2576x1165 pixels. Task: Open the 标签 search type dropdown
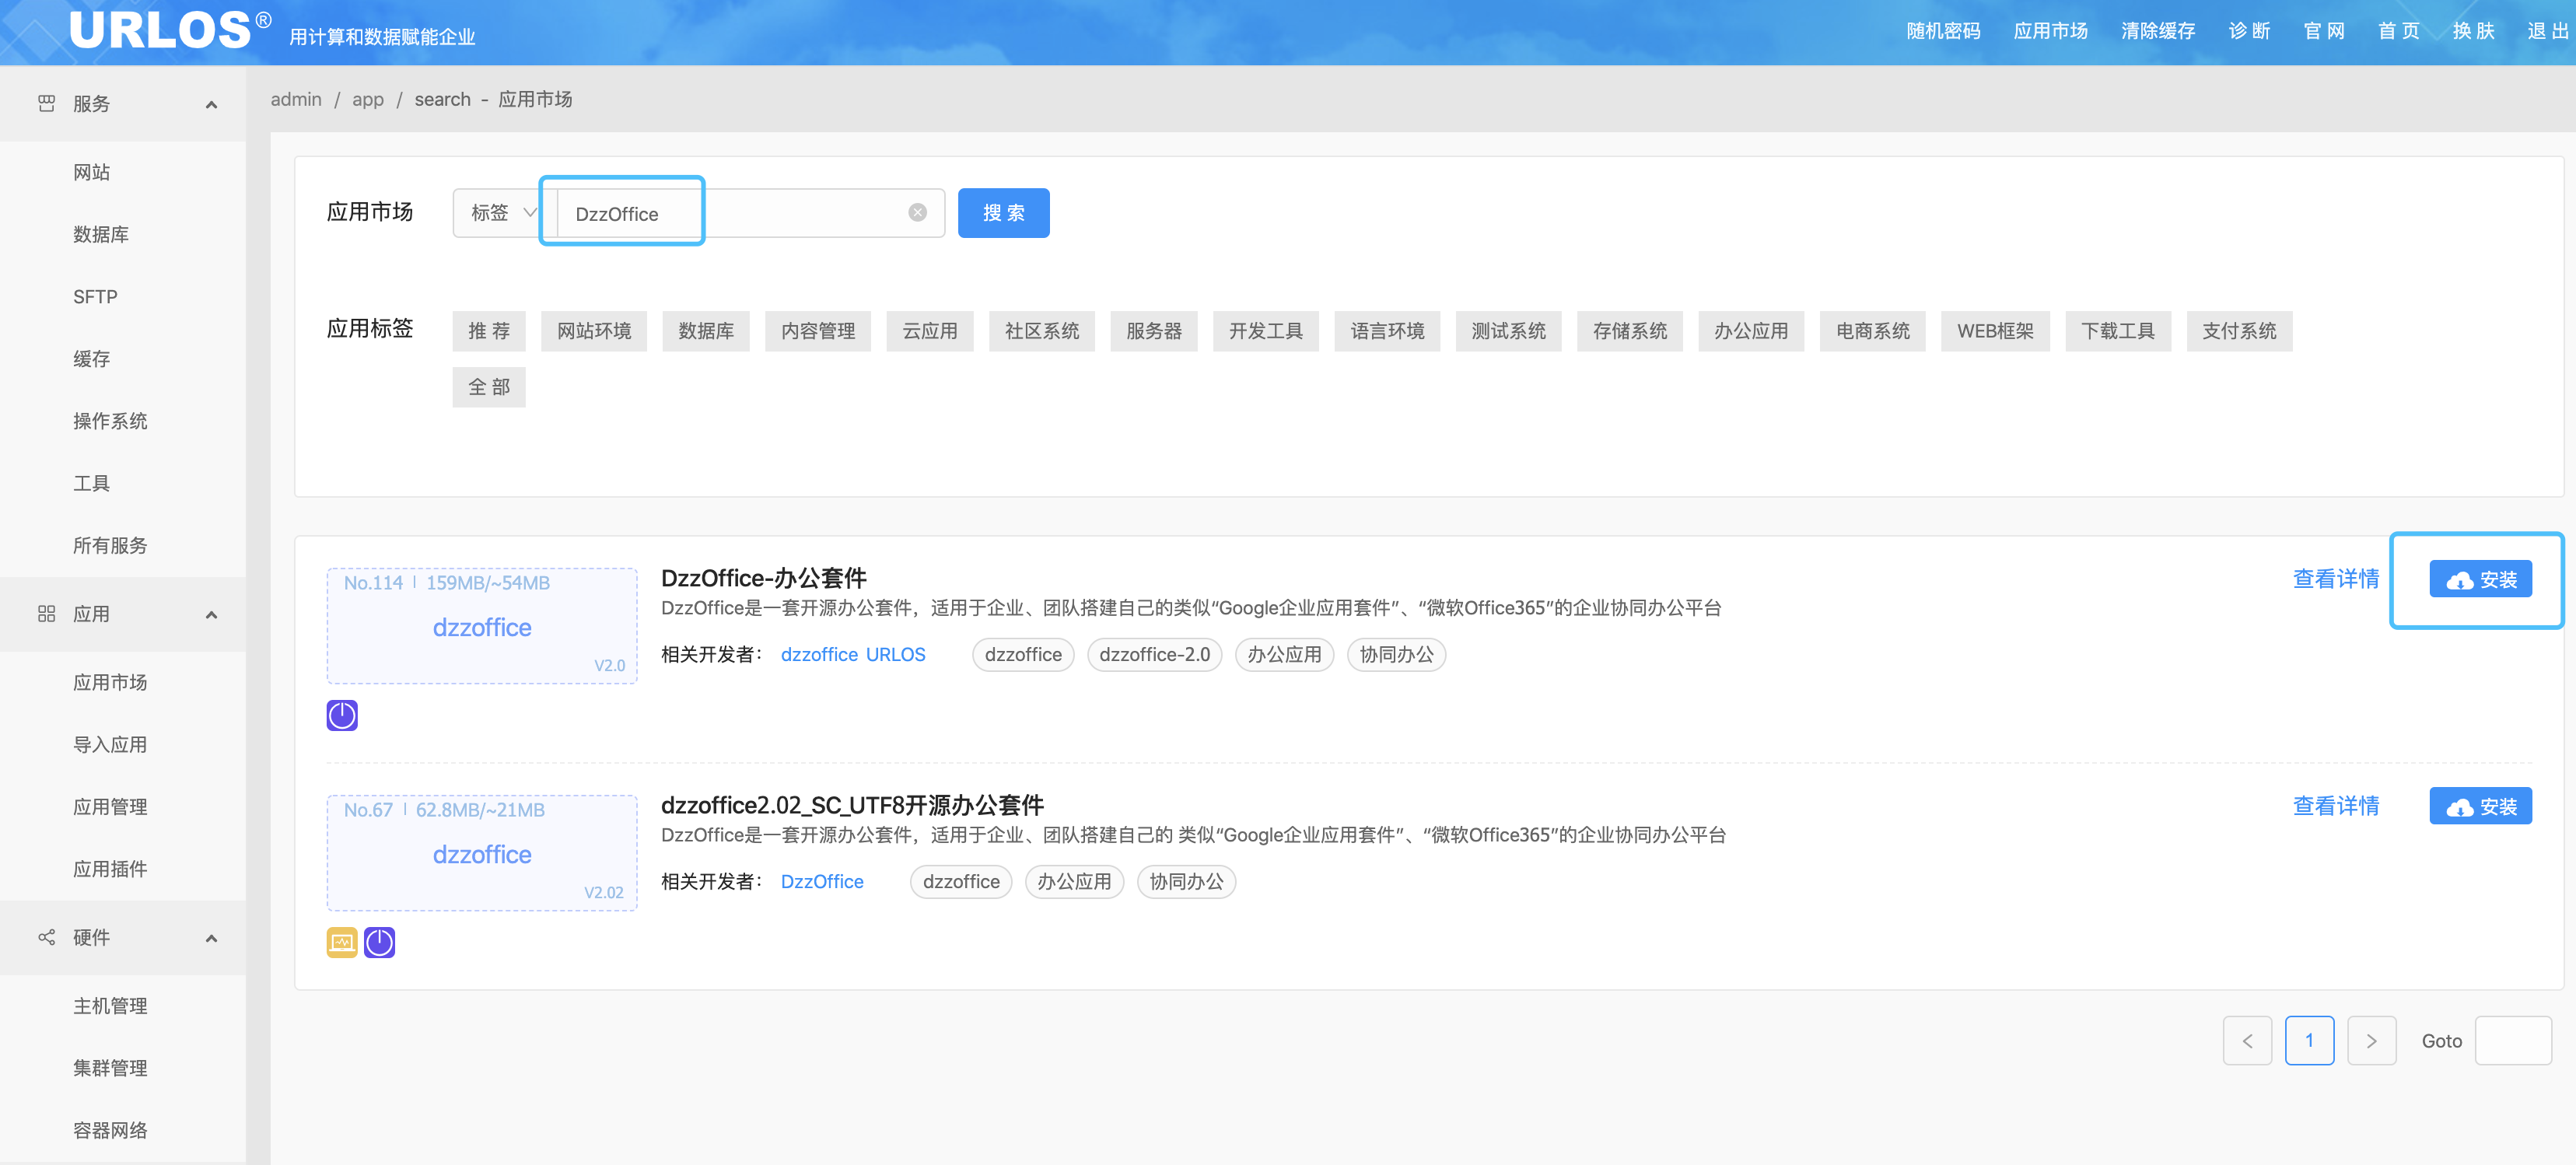point(502,212)
